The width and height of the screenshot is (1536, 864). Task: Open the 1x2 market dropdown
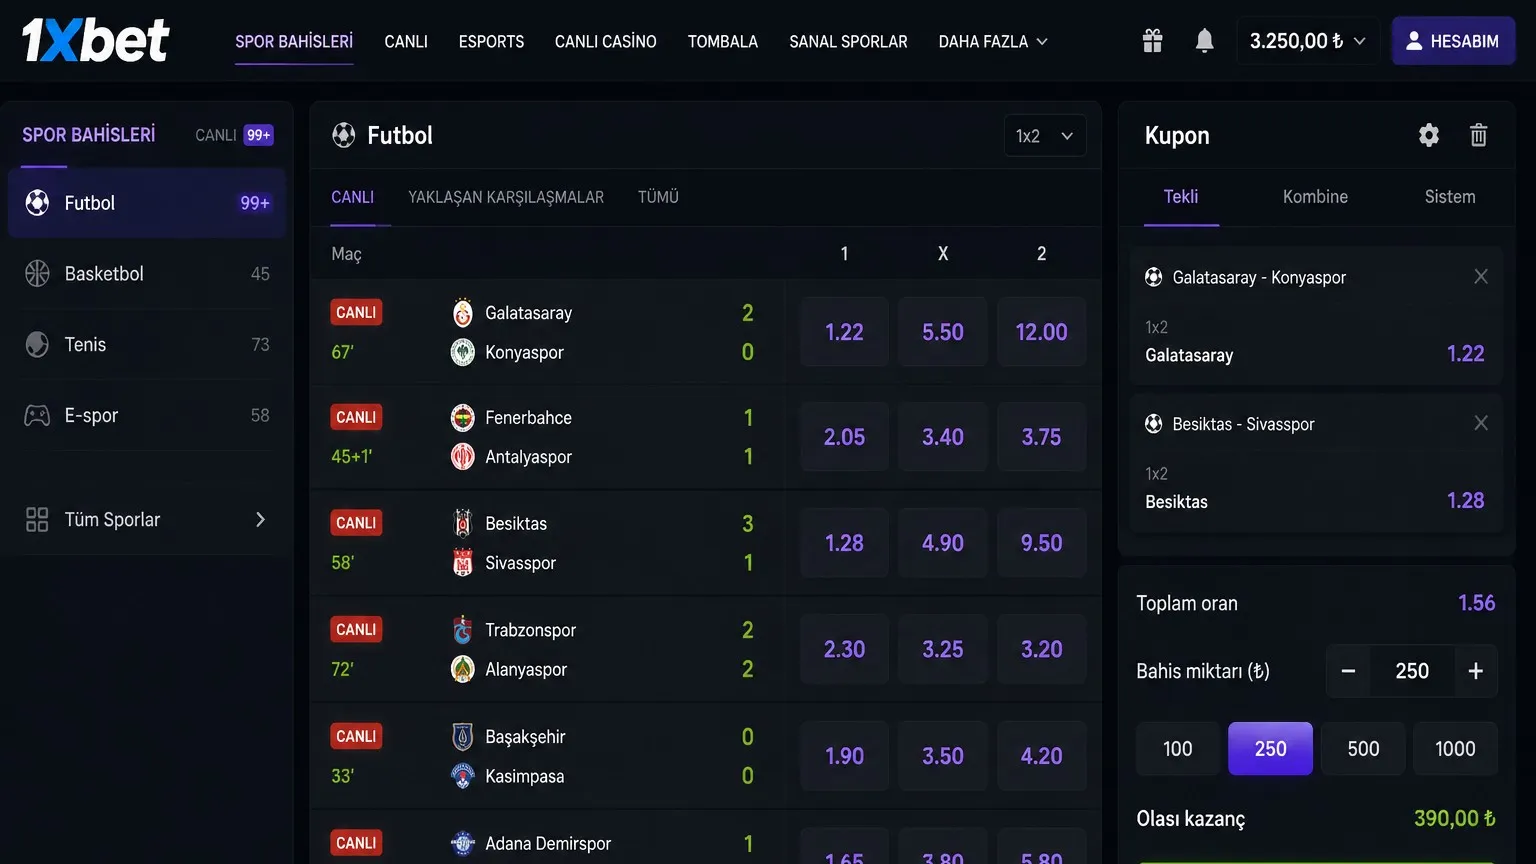(1045, 136)
